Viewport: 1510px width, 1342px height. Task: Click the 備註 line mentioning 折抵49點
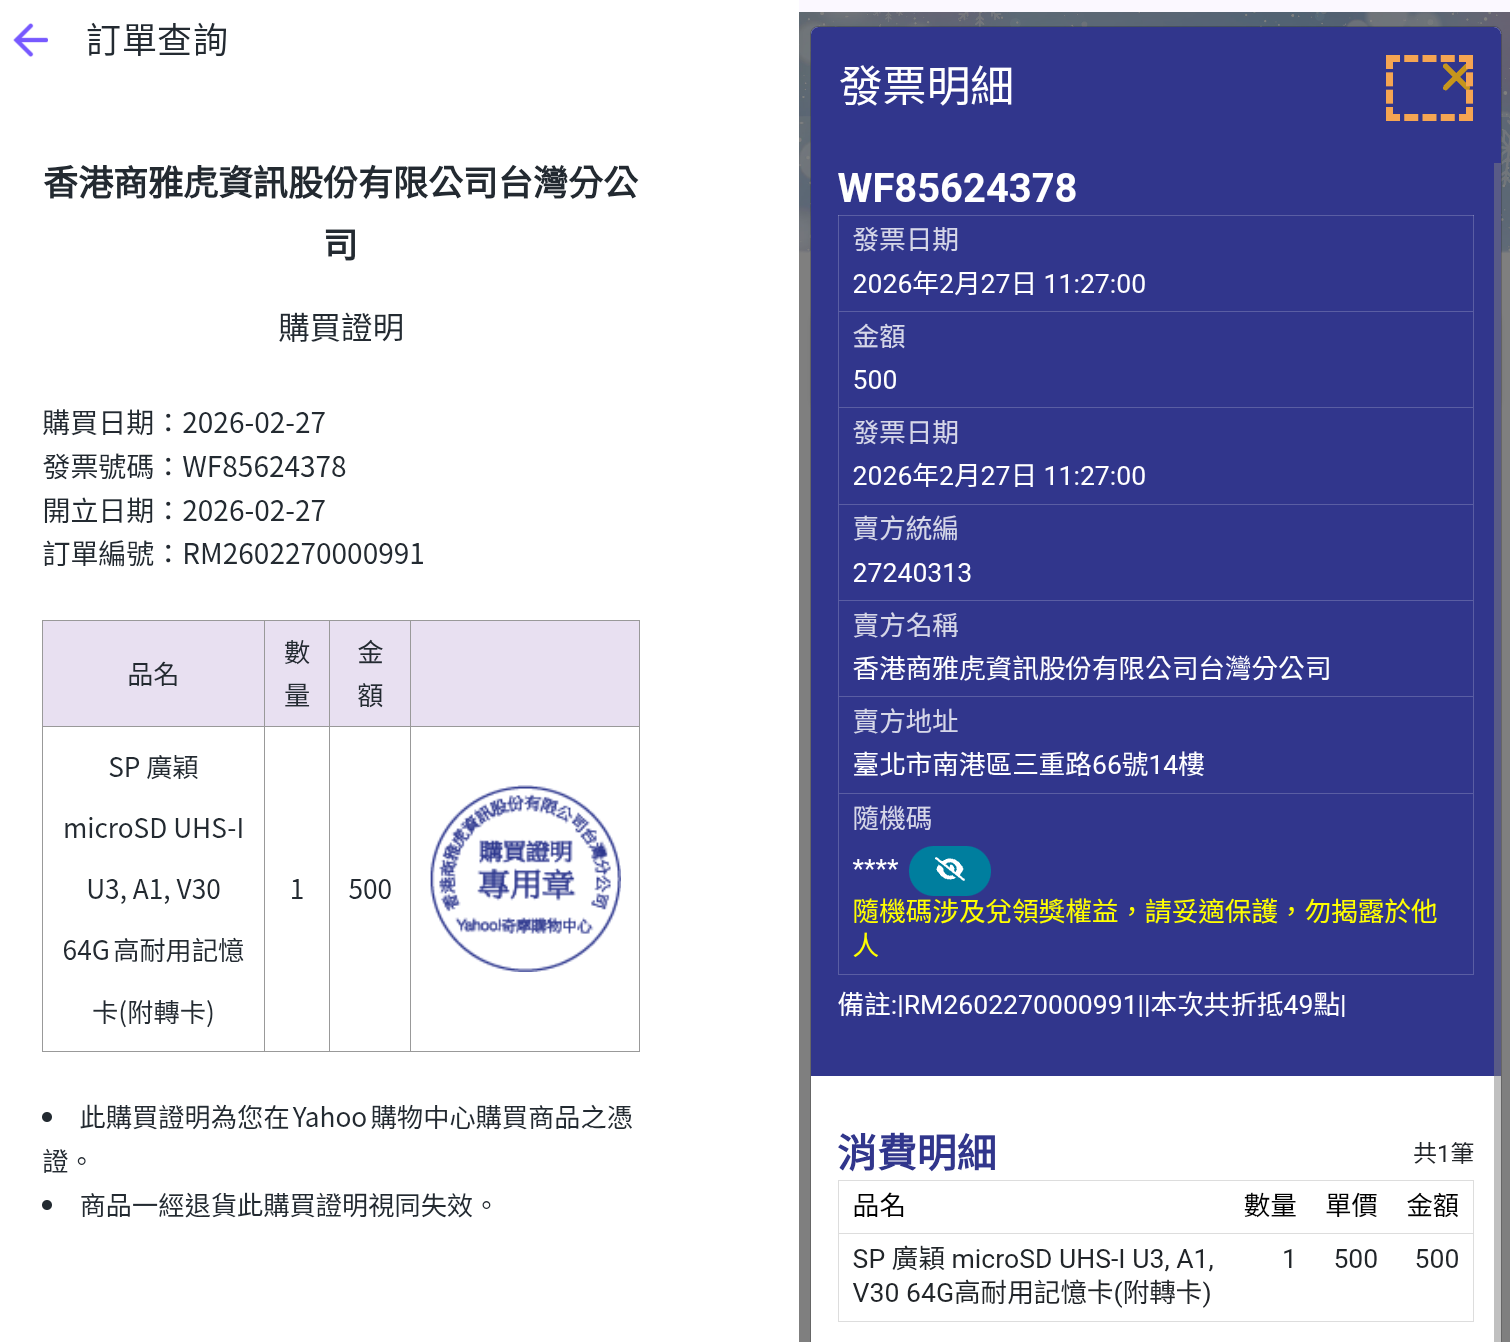pyautogui.click(x=1092, y=1005)
